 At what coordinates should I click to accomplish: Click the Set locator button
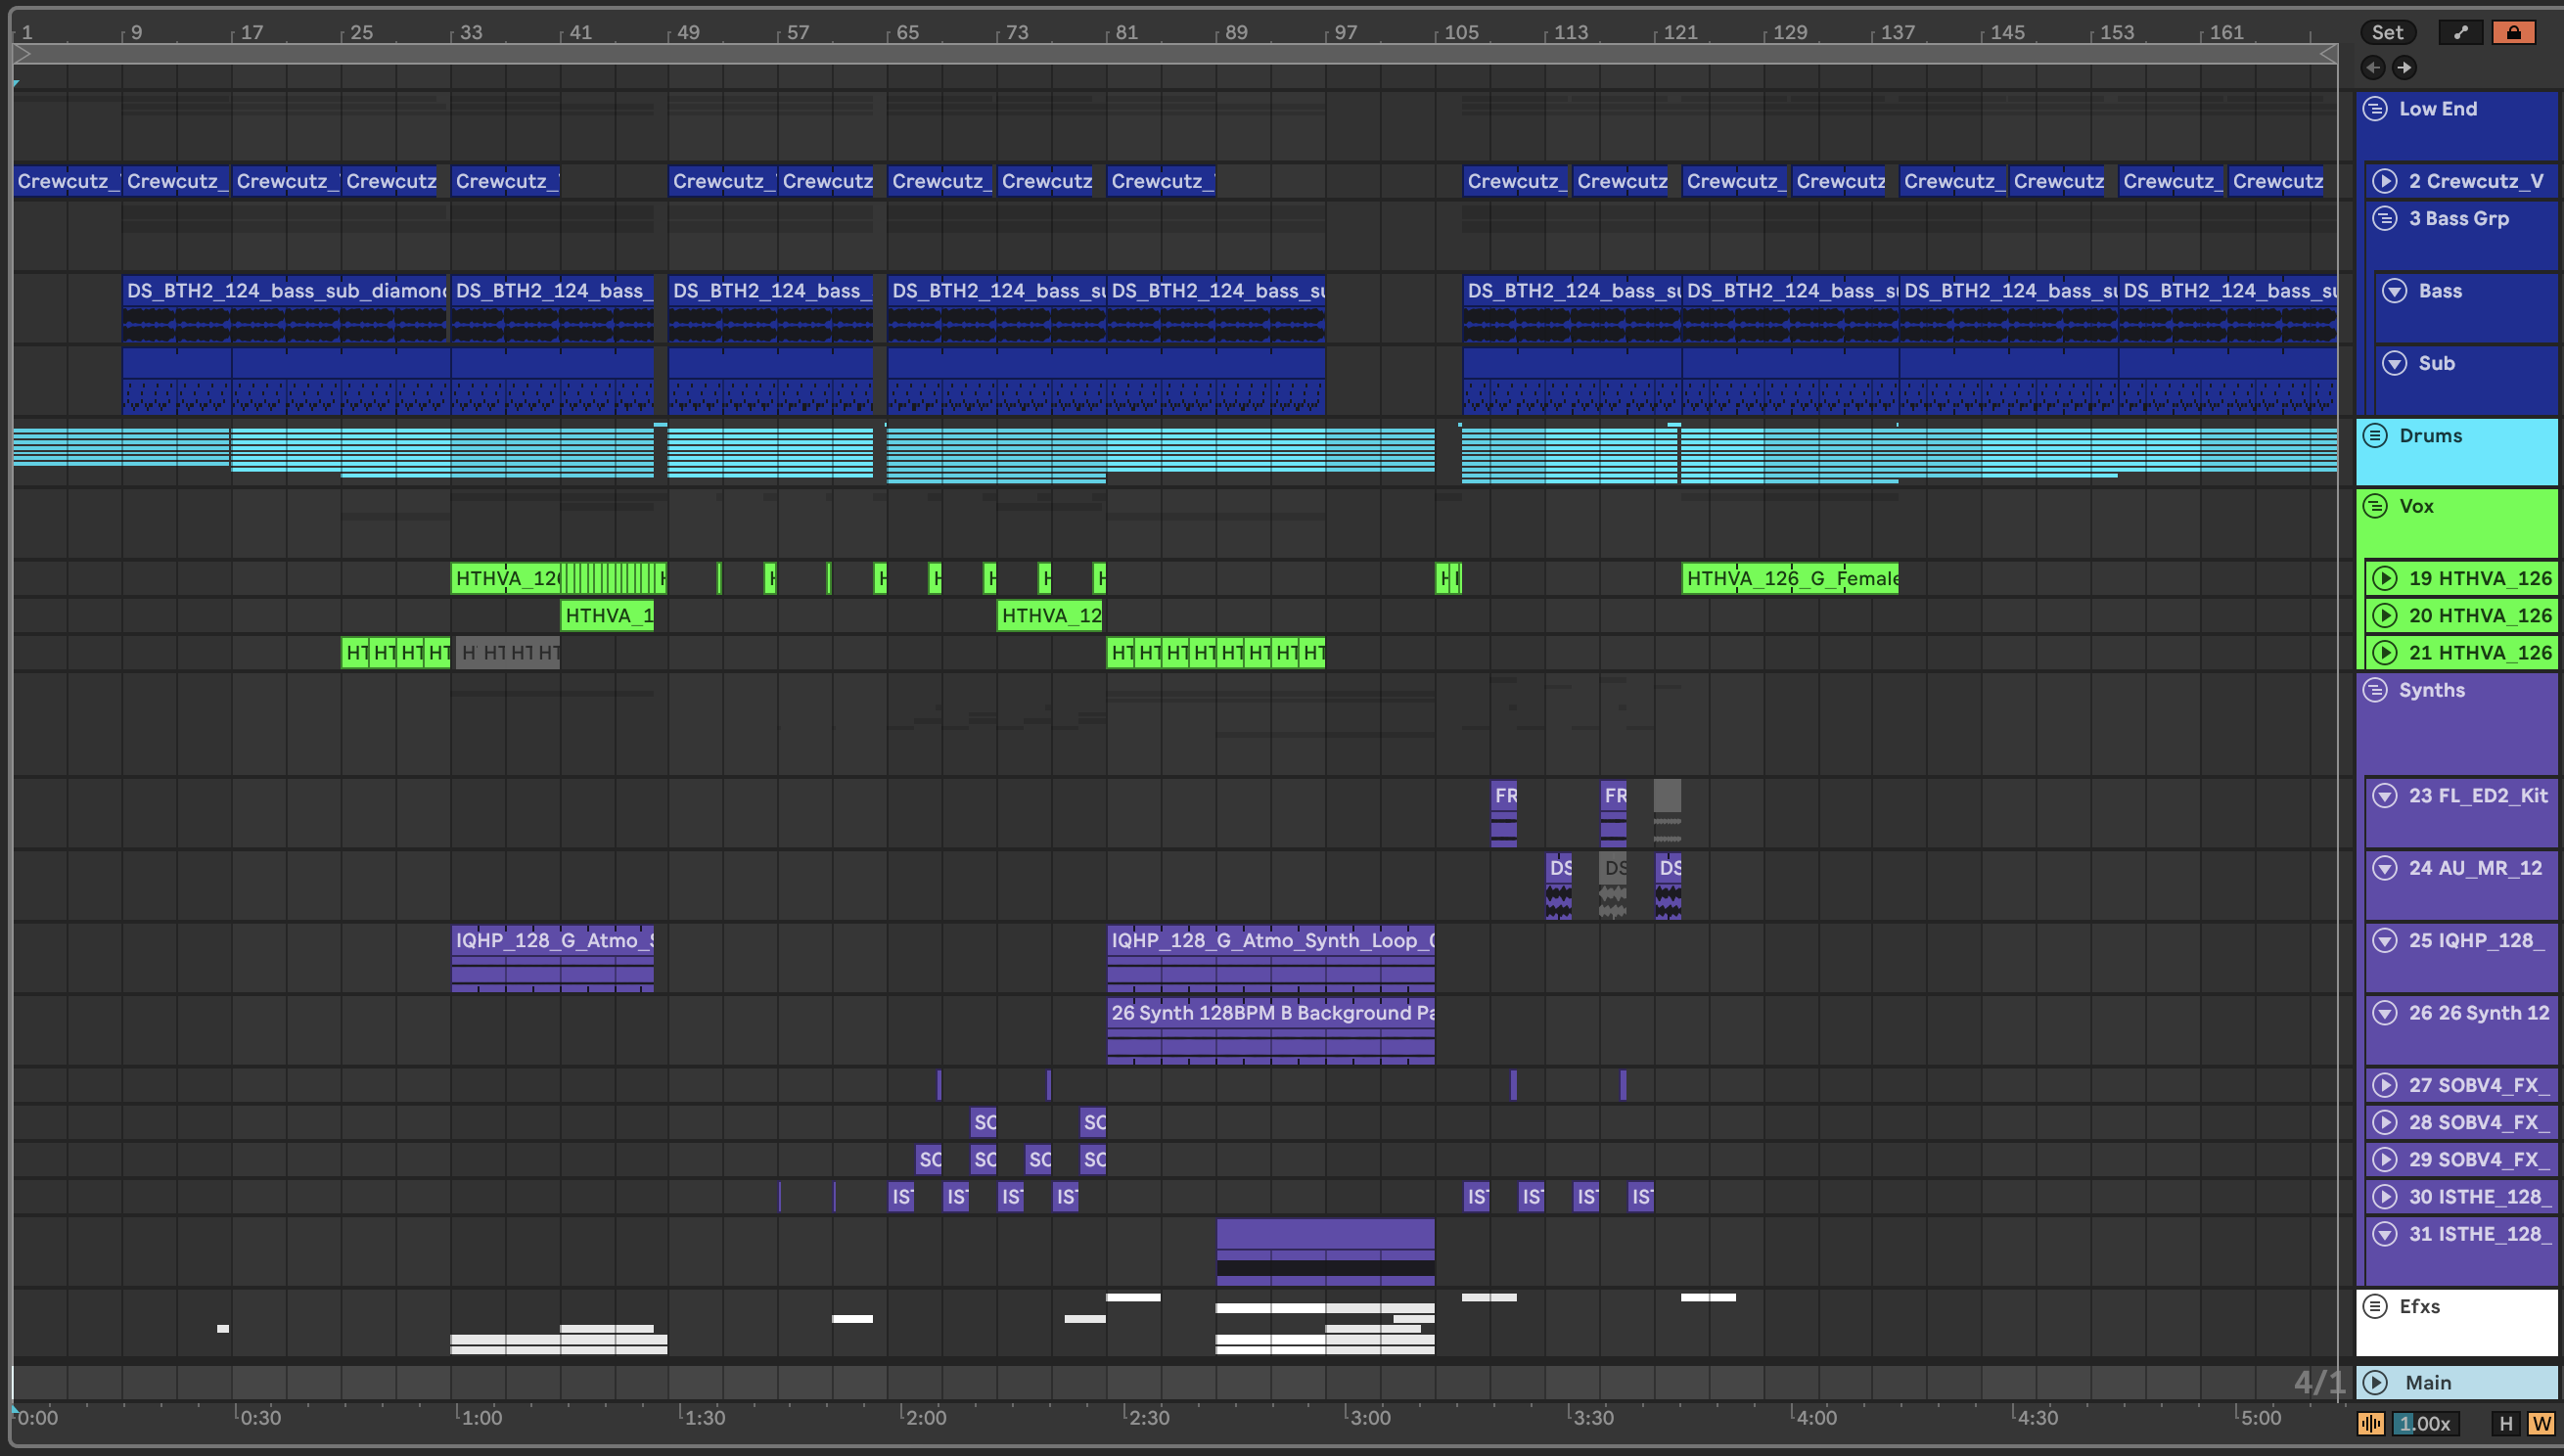click(x=2388, y=32)
